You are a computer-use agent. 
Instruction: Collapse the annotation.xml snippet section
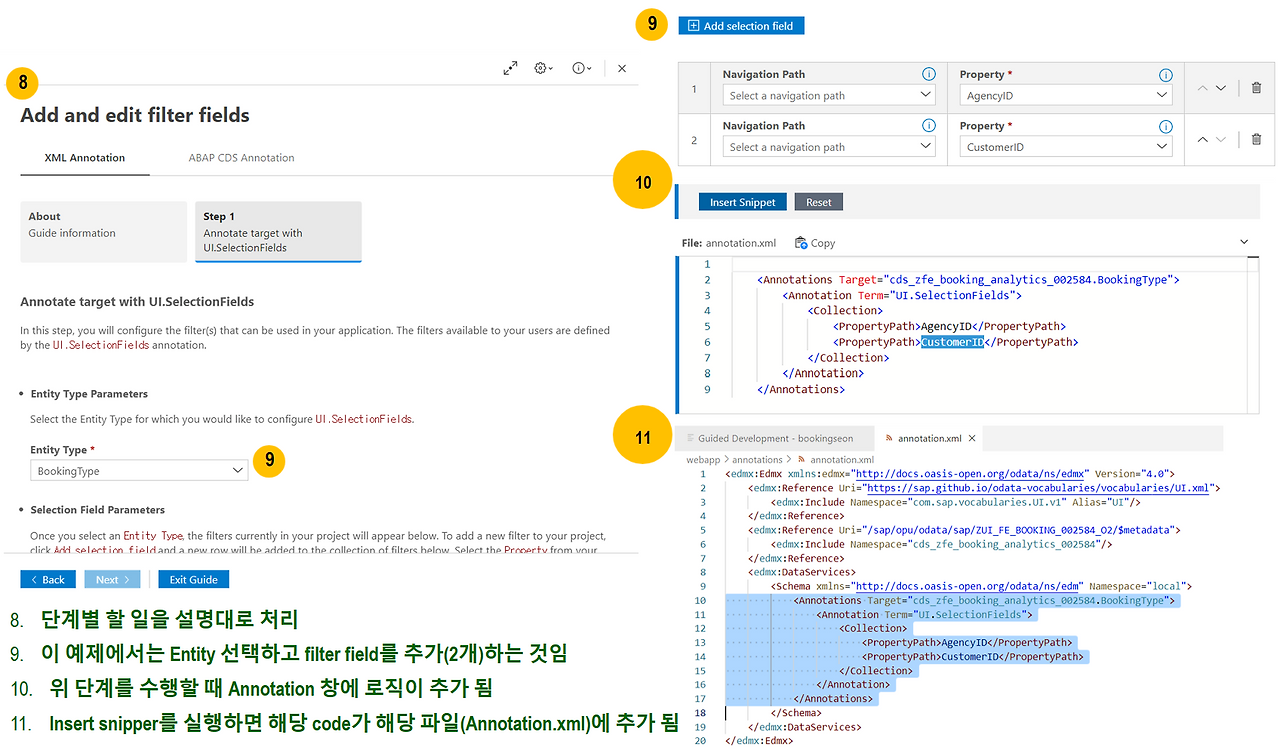pos(1244,242)
